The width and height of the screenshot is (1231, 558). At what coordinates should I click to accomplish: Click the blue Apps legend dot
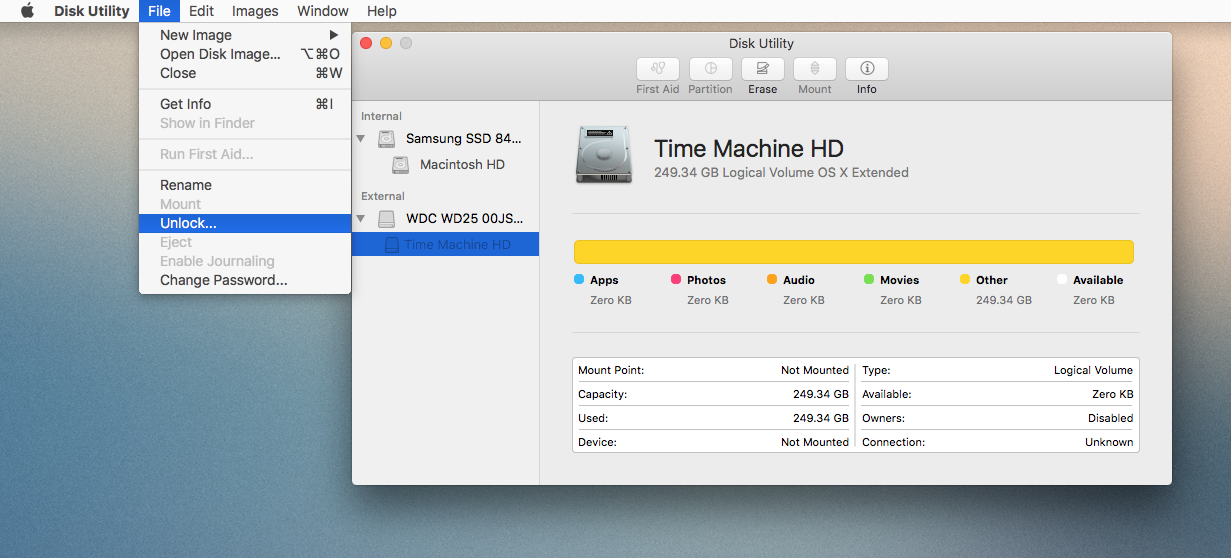tap(579, 280)
